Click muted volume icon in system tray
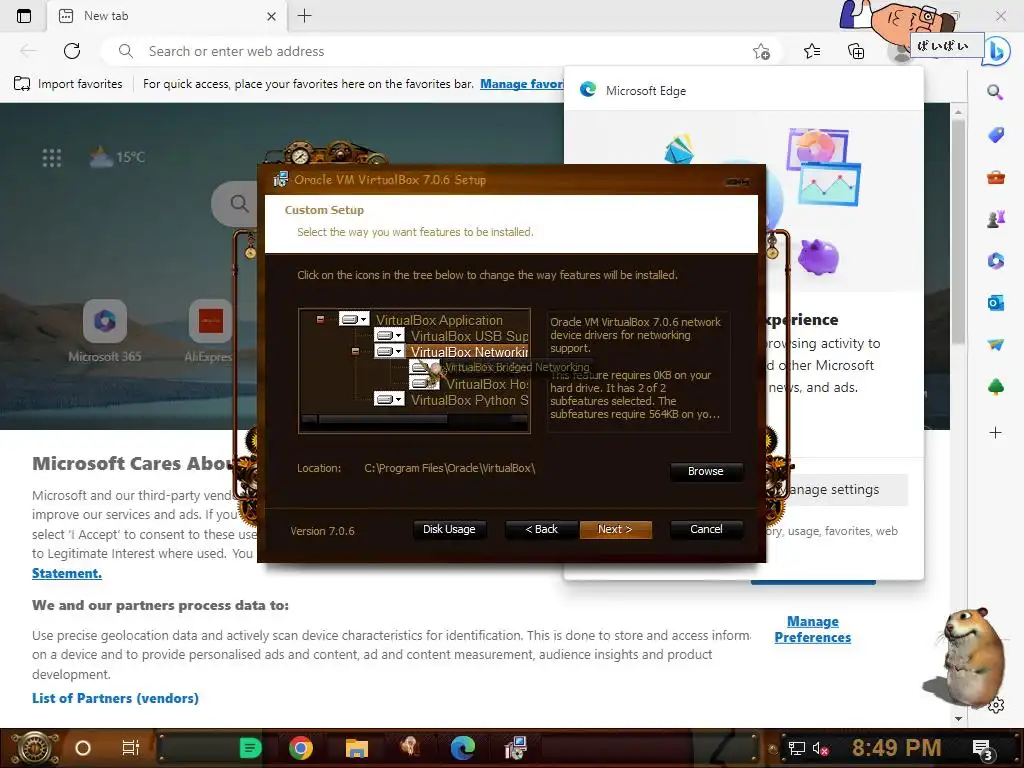Viewport: 1024px width, 768px height. tap(820, 748)
